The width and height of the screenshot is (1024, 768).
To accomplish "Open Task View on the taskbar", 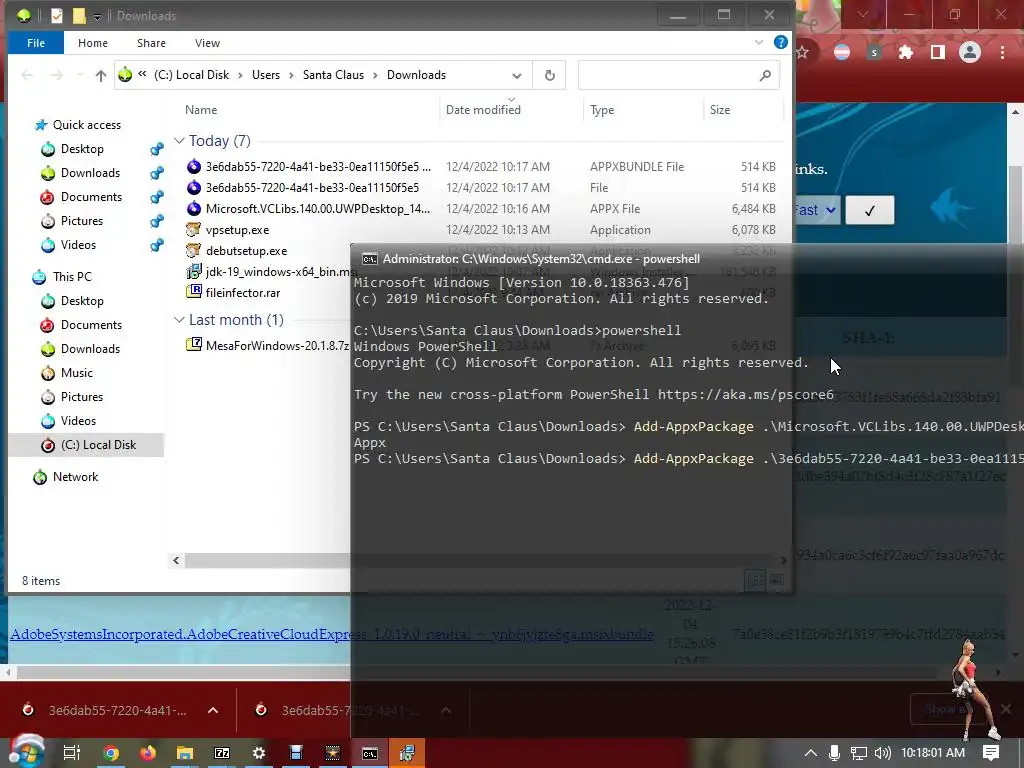I will click(x=71, y=753).
